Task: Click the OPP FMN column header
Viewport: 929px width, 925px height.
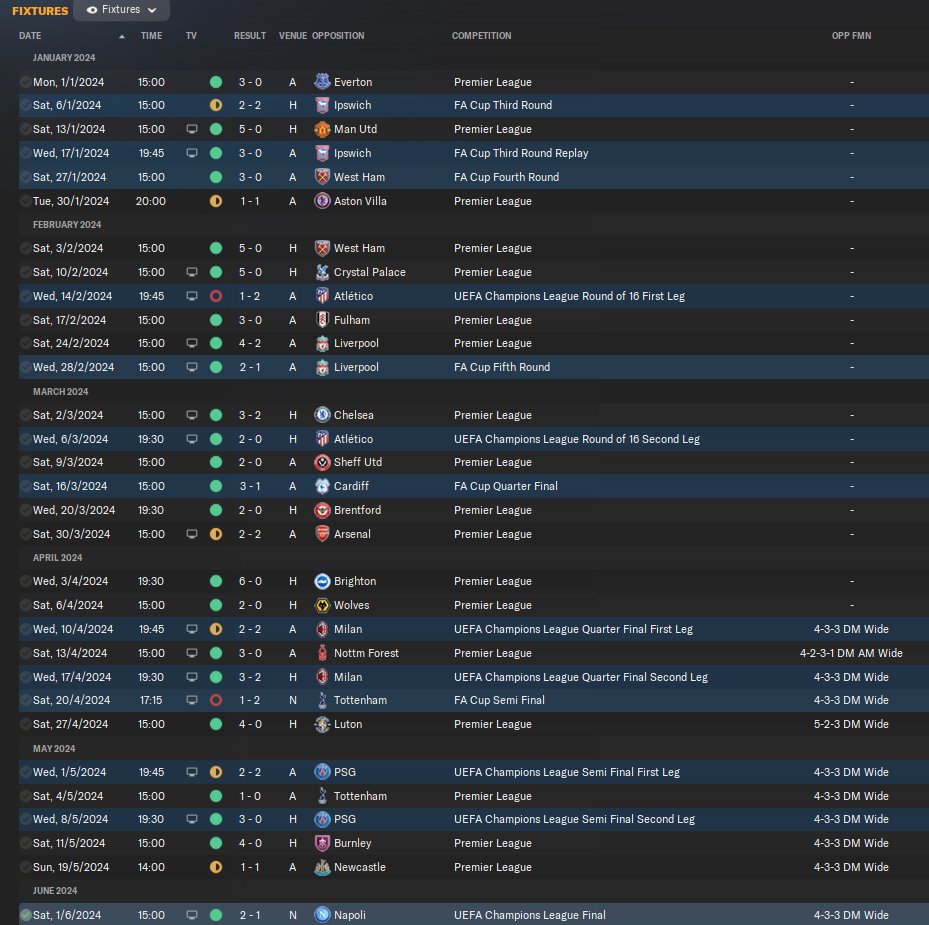Action: pyautogui.click(x=851, y=36)
